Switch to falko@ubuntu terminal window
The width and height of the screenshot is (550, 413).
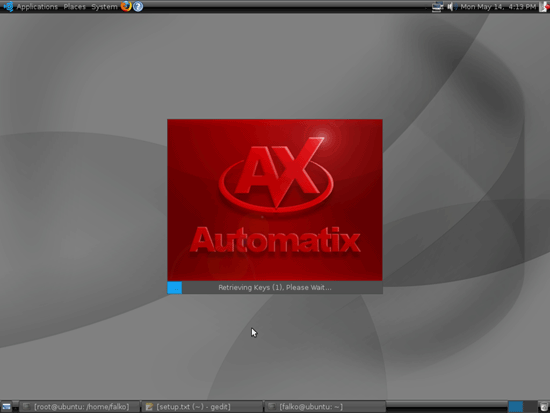(x=325, y=407)
